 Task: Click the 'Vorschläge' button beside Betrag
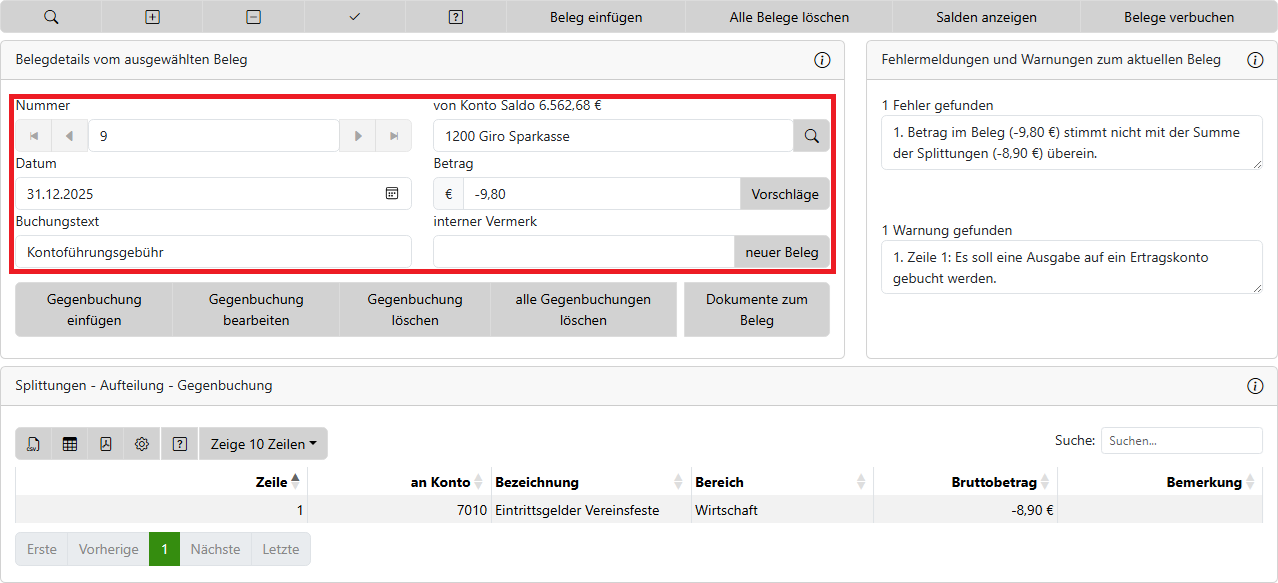click(x=784, y=194)
